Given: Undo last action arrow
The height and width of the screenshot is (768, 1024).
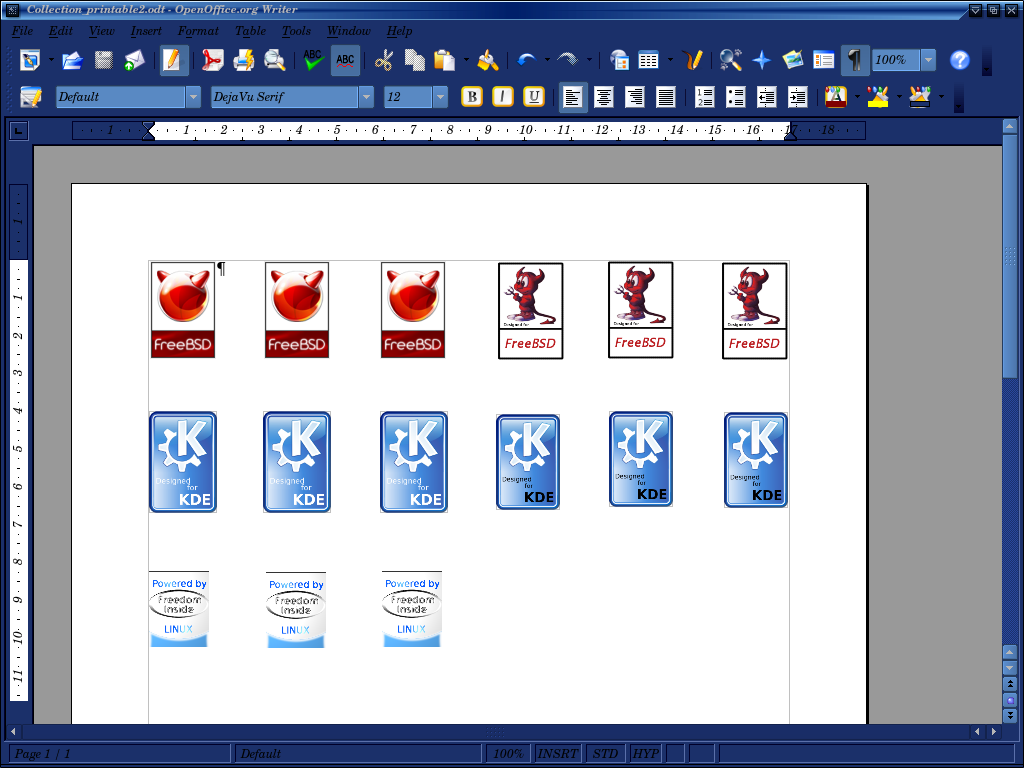Looking at the screenshot, I should [x=526, y=60].
